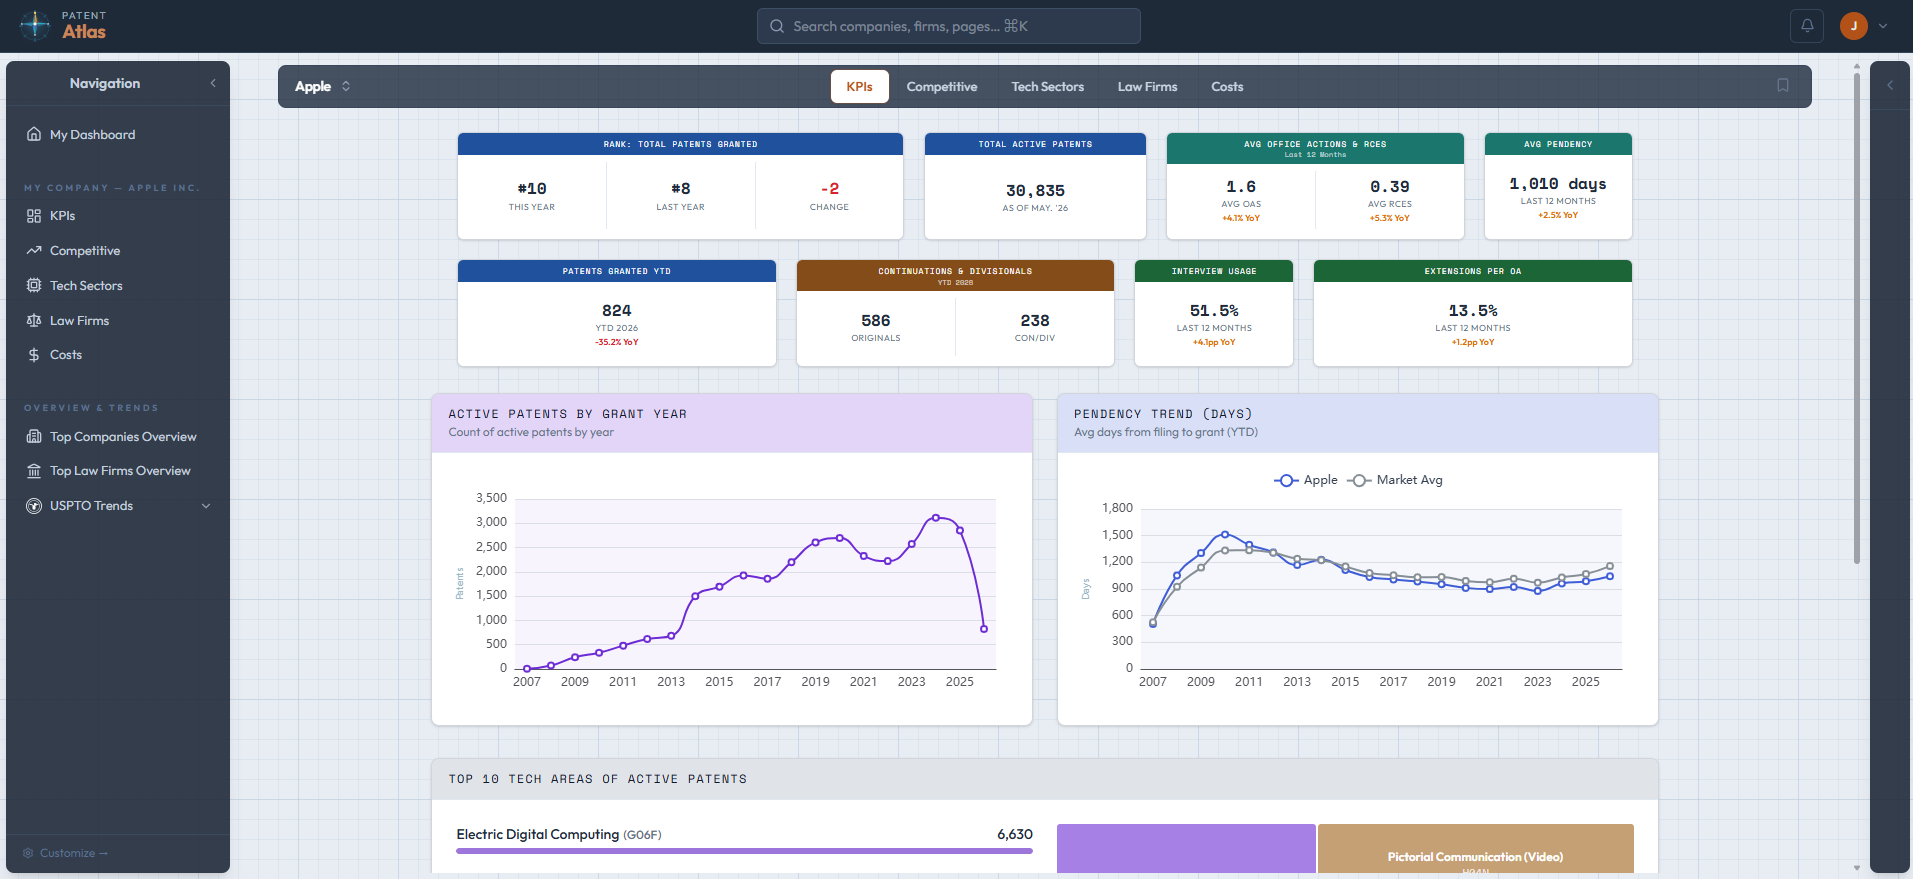This screenshot has width=1913, height=879.
Task: Click the -2 rank change value
Action: (830, 189)
